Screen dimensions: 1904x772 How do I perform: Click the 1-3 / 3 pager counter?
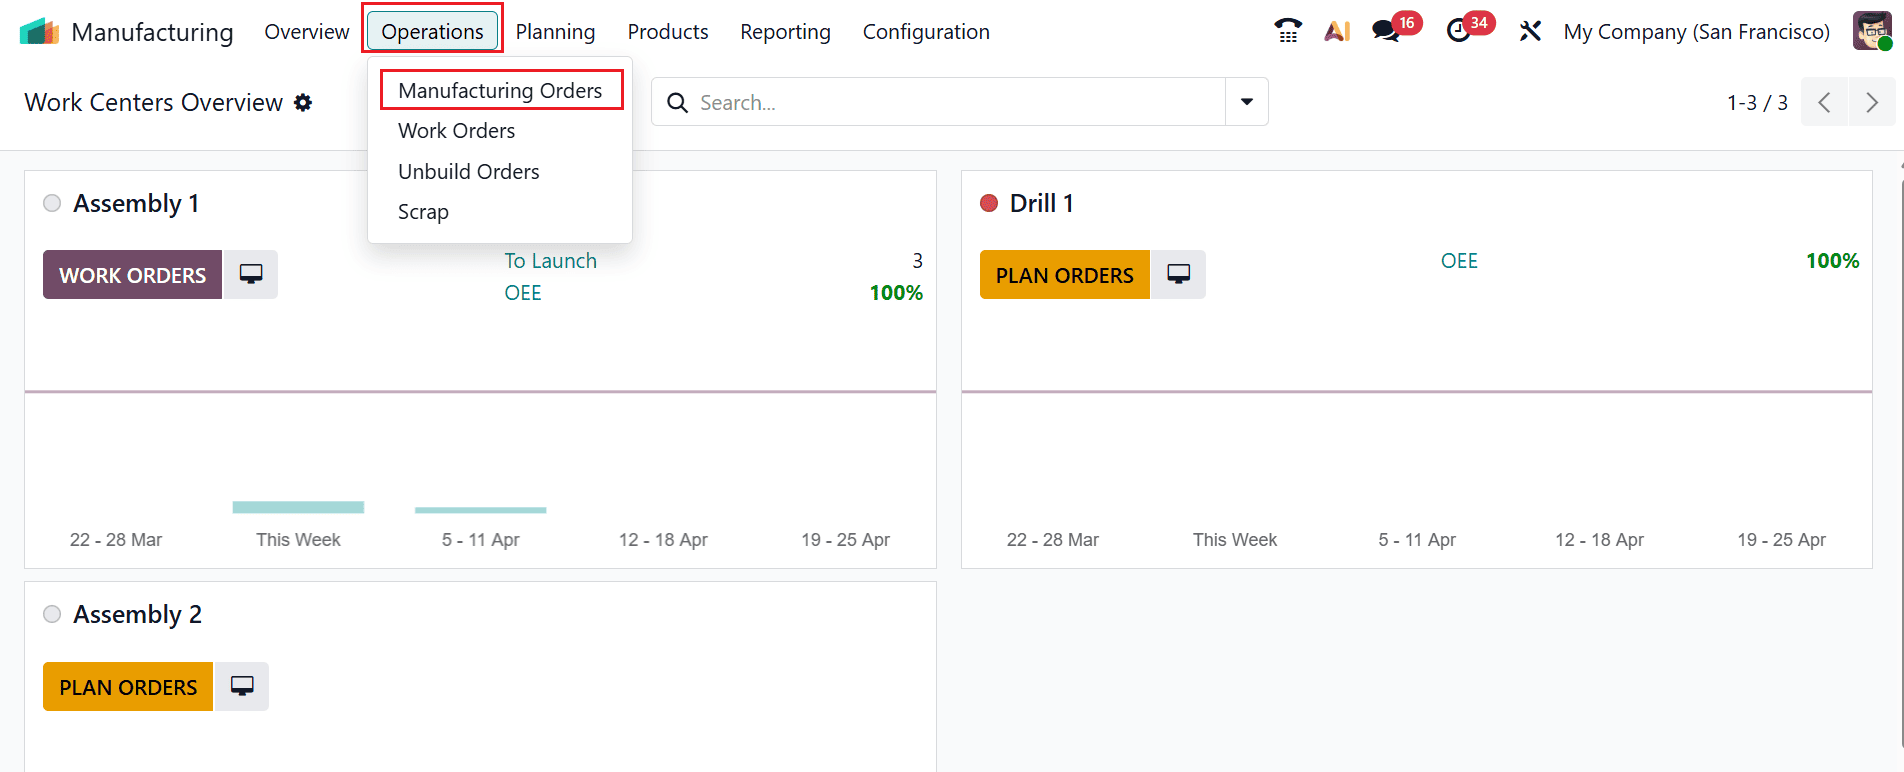coord(1757,102)
